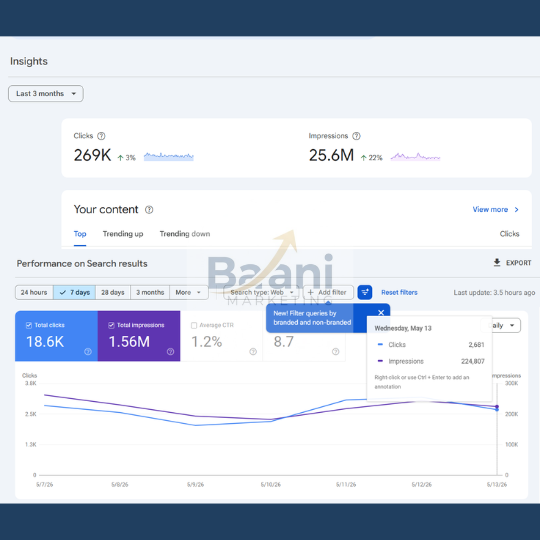
Task: Click the Impressions sparkline chart
Action: coord(415,157)
